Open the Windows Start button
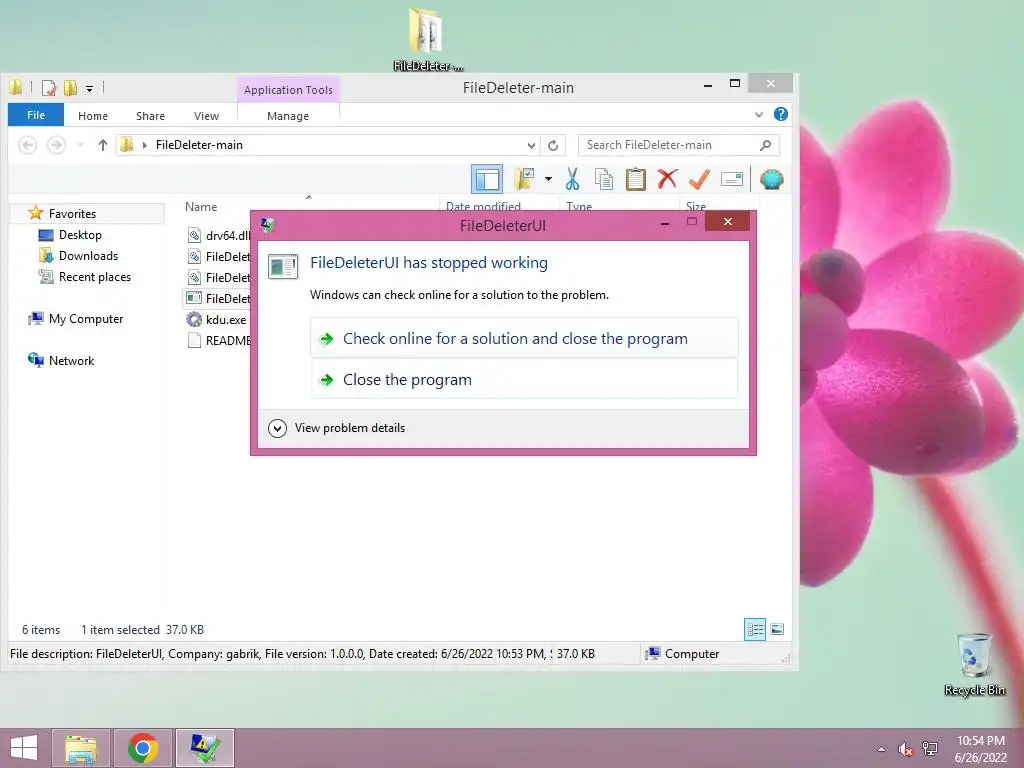This screenshot has width=1024, height=768. (x=24, y=748)
